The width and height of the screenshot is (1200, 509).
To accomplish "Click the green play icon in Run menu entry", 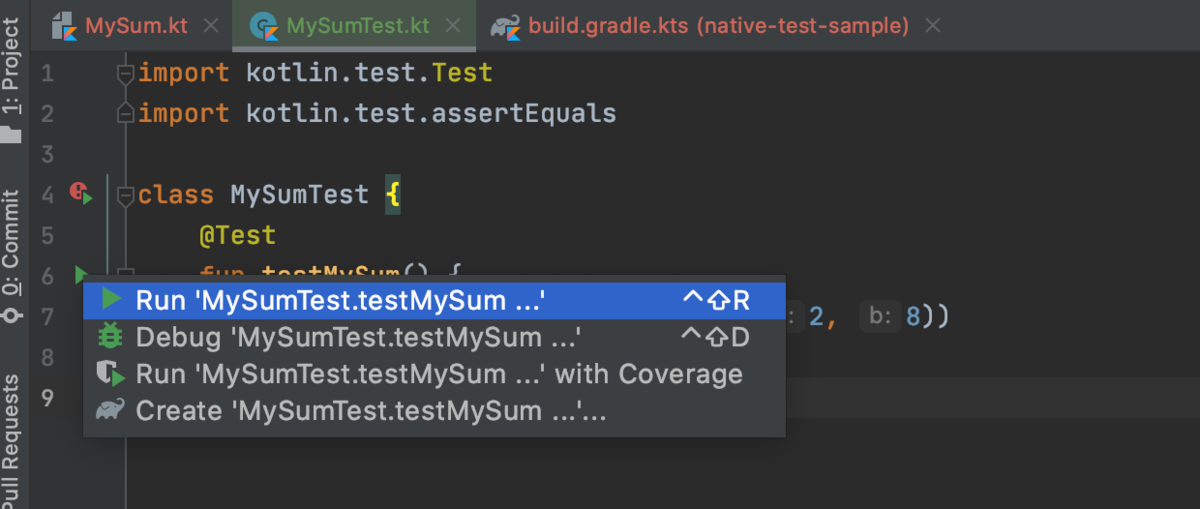I will pyautogui.click(x=112, y=299).
